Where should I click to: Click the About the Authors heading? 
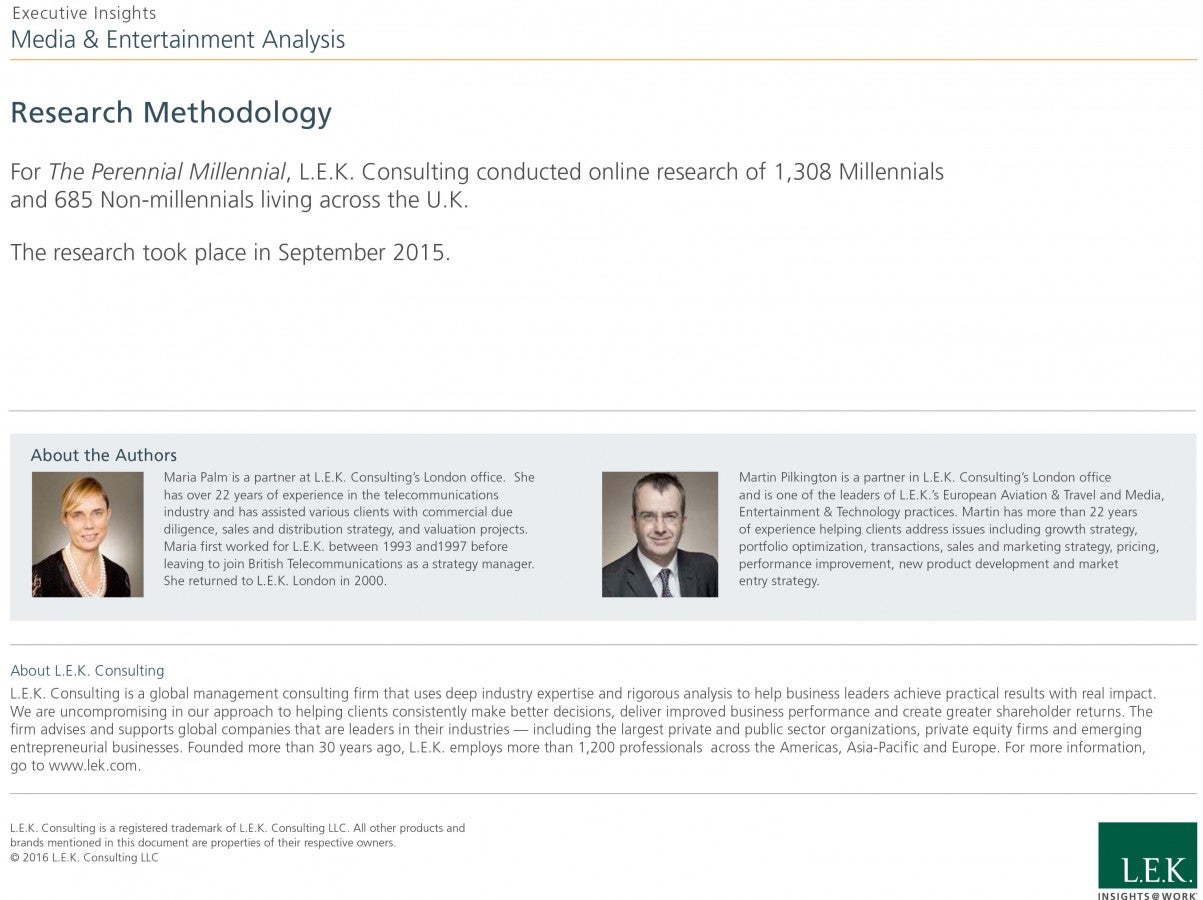click(x=104, y=455)
